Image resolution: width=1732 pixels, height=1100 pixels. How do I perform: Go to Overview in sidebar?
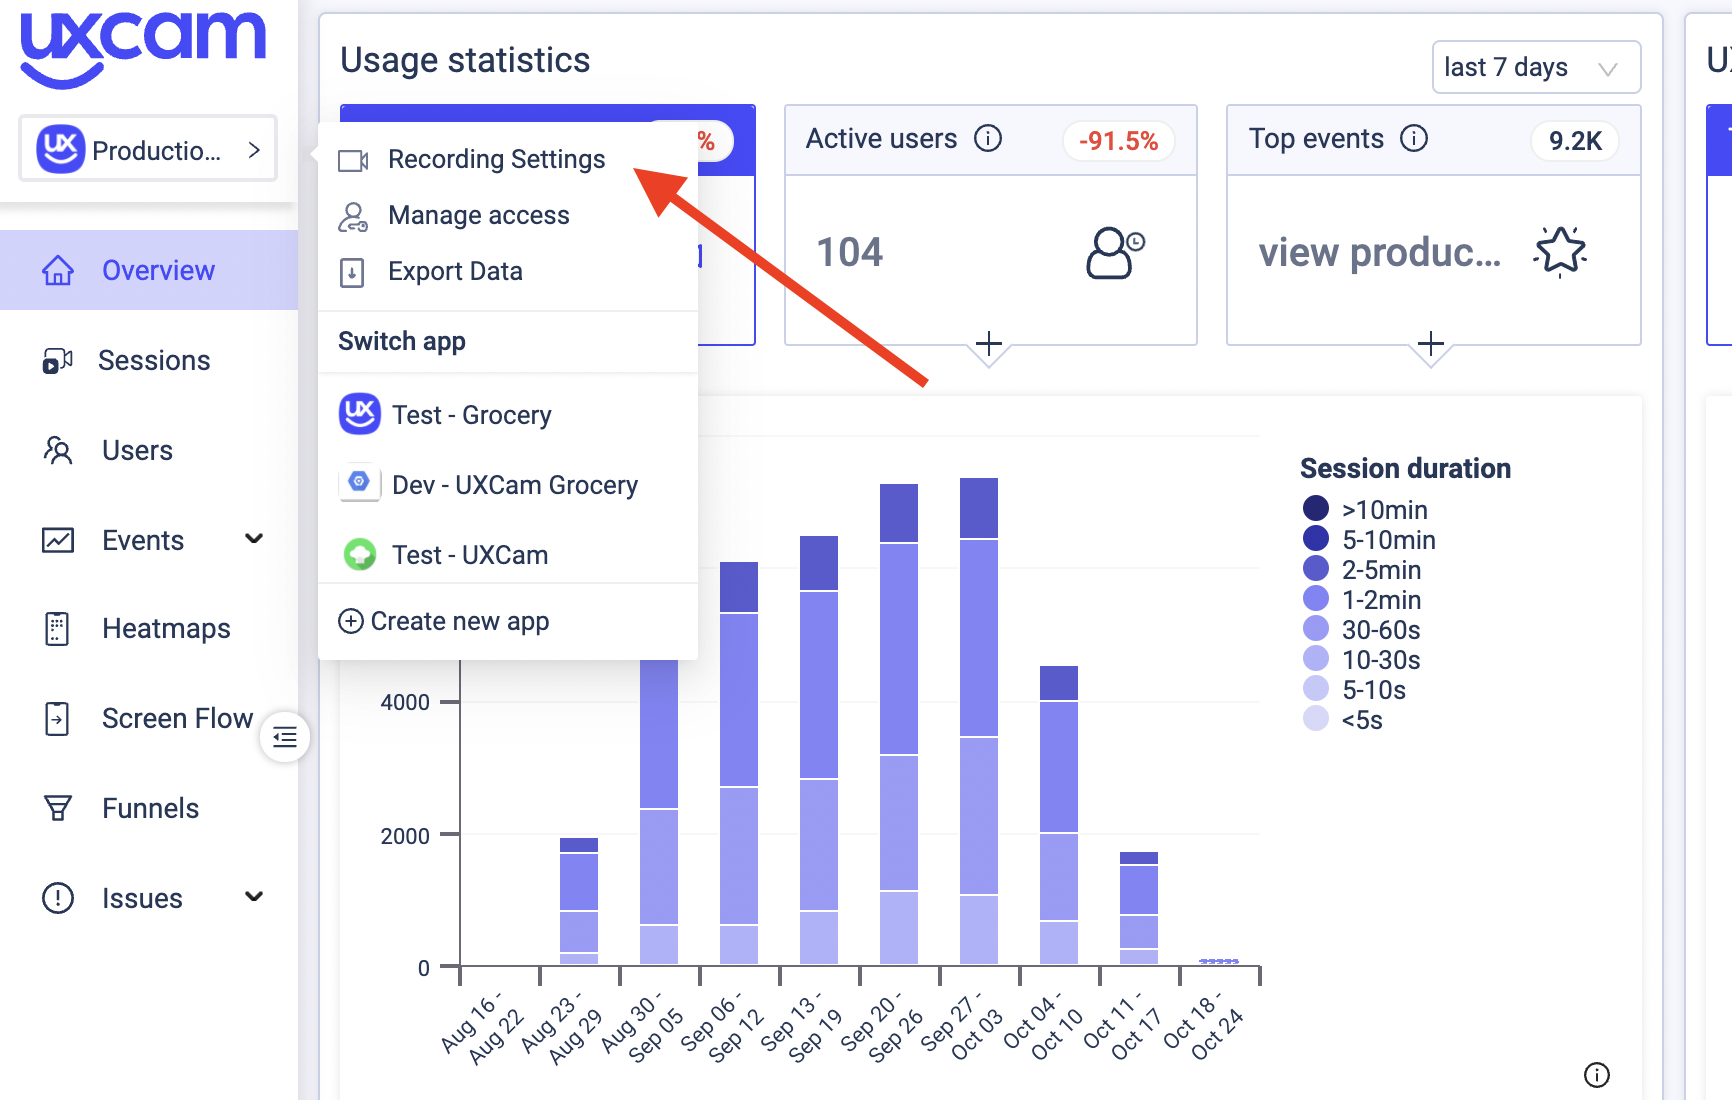pyautogui.click(x=149, y=270)
